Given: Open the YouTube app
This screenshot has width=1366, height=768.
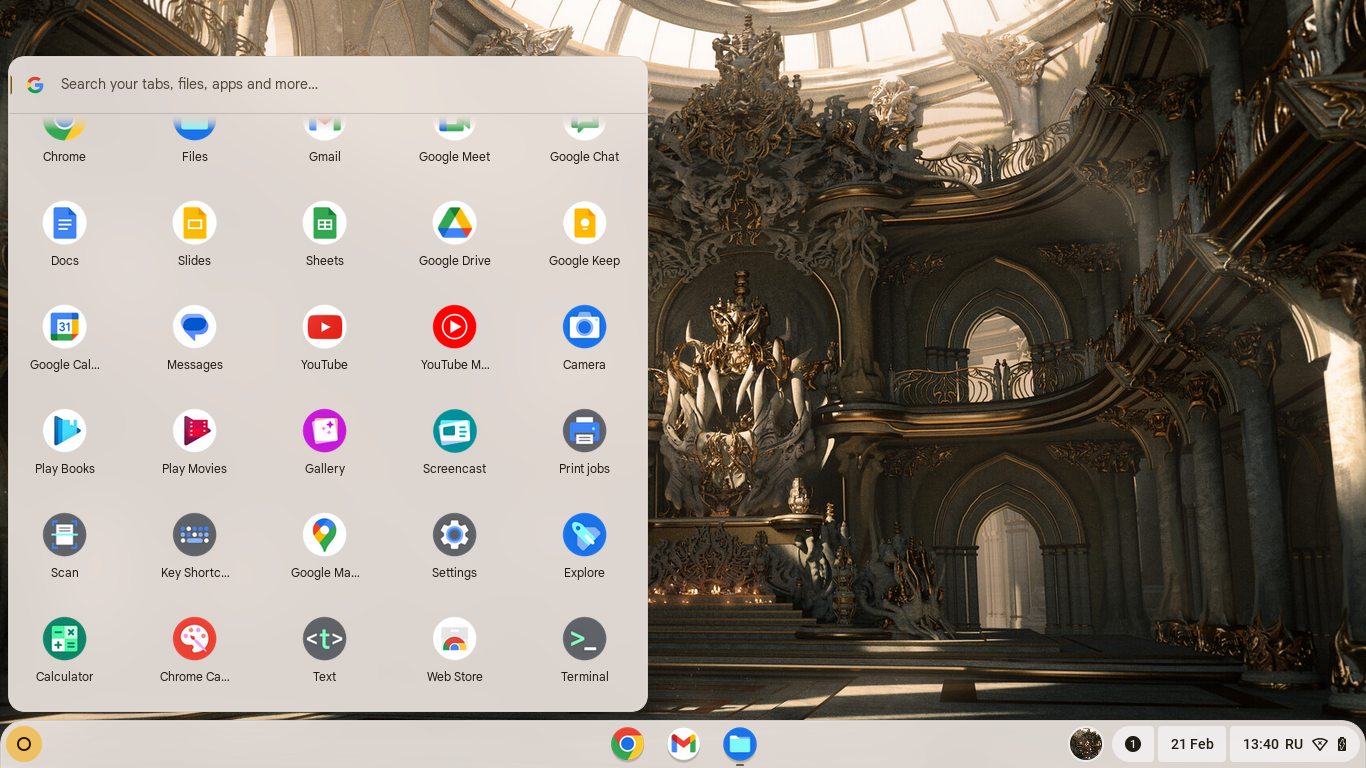Looking at the screenshot, I should click(325, 327).
